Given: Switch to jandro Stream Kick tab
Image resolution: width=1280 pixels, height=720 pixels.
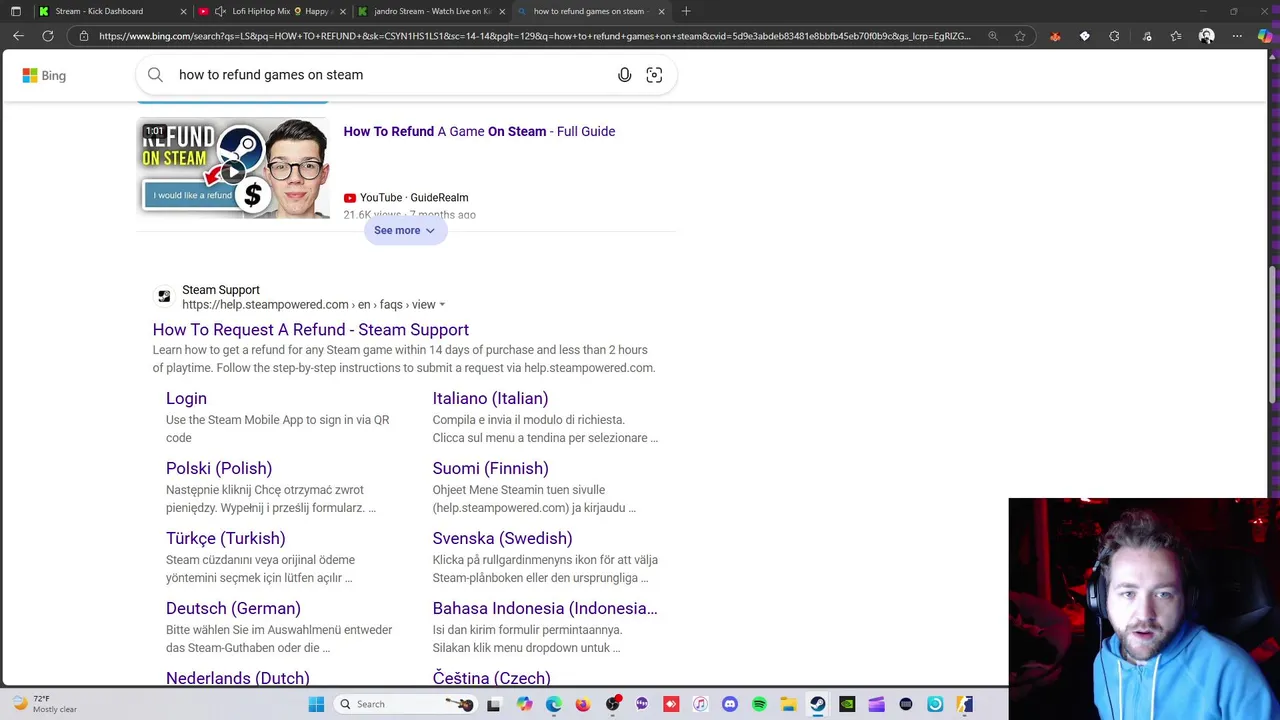Looking at the screenshot, I should coord(432,11).
